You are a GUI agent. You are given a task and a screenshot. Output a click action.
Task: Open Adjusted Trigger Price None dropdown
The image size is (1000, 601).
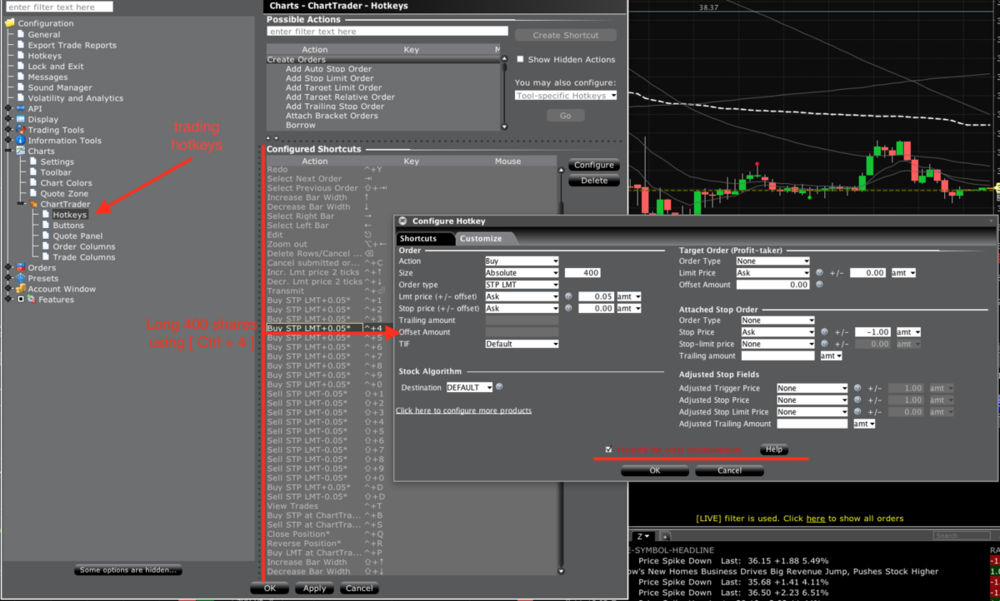(x=811, y=388)
